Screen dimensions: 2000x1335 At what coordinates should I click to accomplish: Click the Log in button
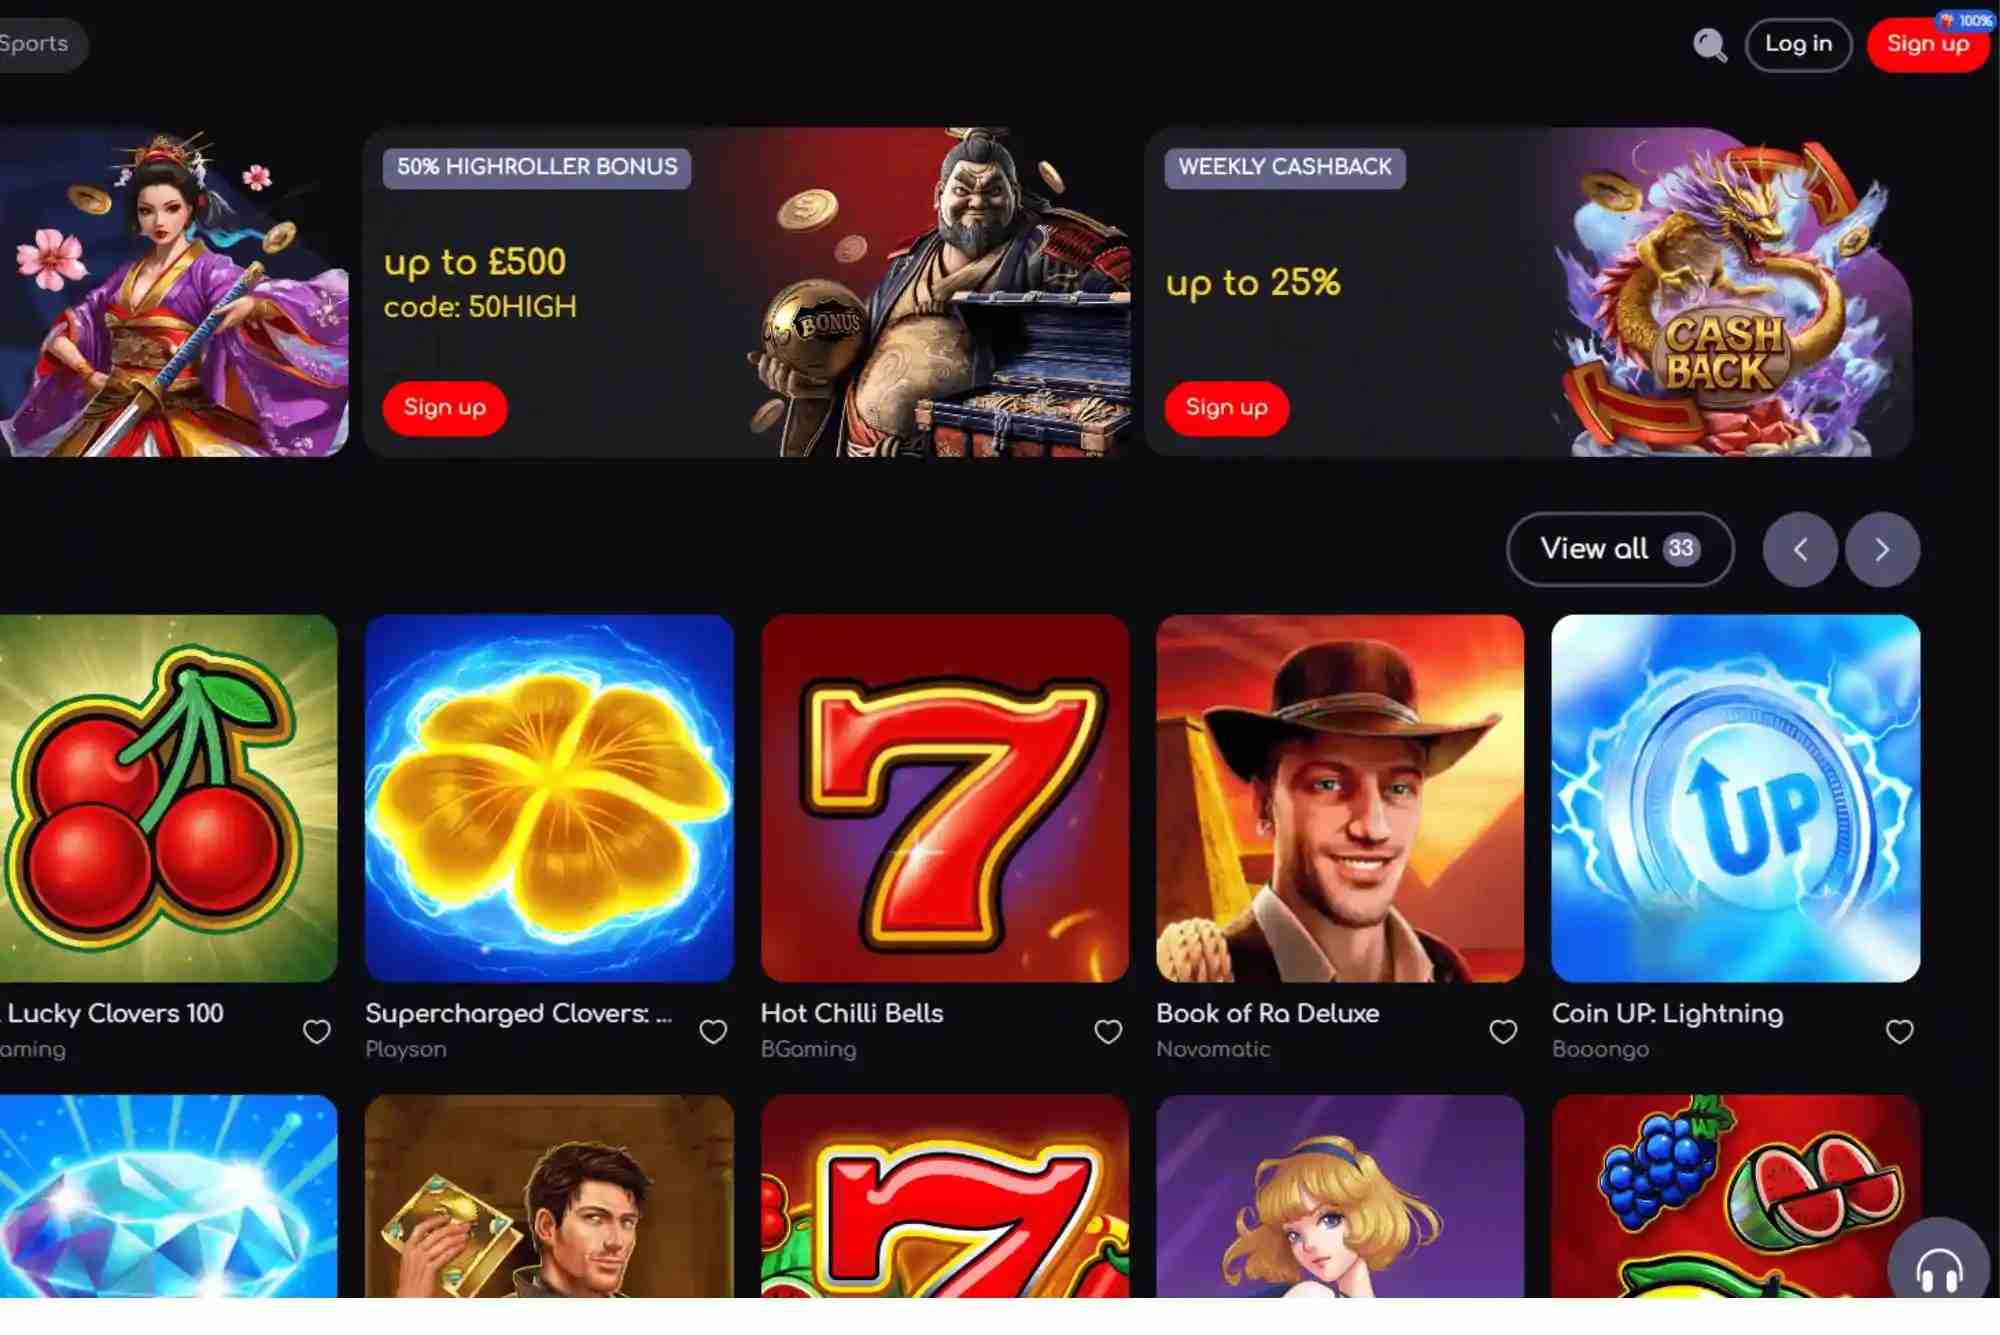(1798, 44)
